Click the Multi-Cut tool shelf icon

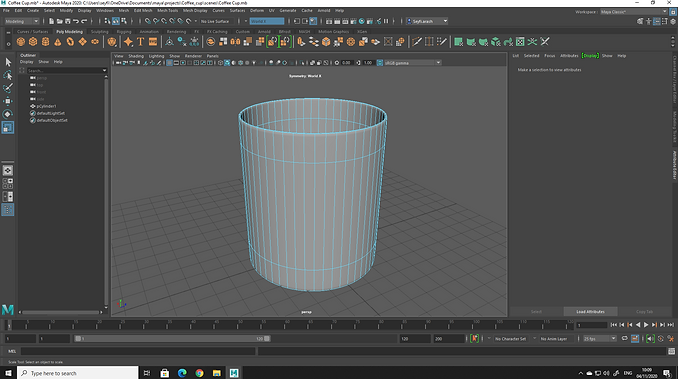(417, 42)
